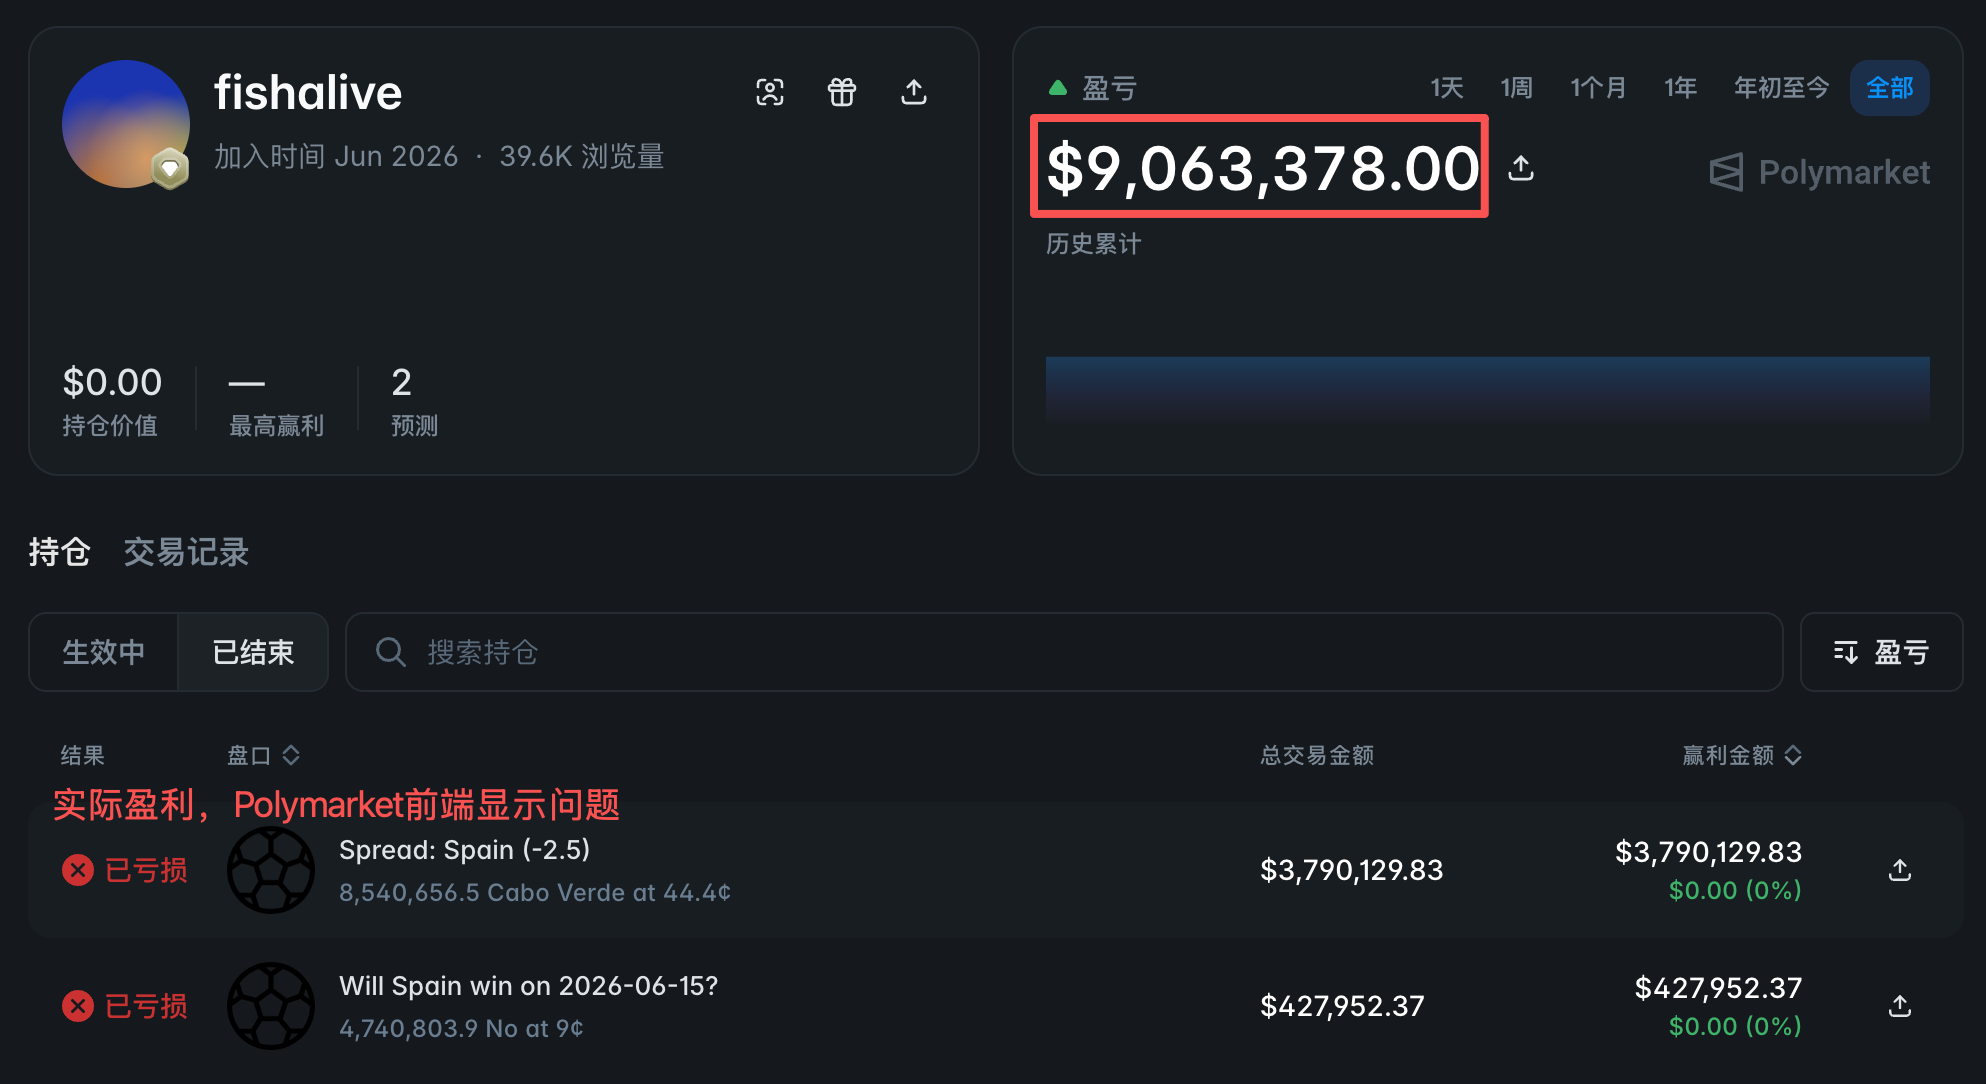Screen dimensions: 1986x1084
Task: Switch to the 交易记录 tab
Action: pyautogui.click(x=186, y=552)
